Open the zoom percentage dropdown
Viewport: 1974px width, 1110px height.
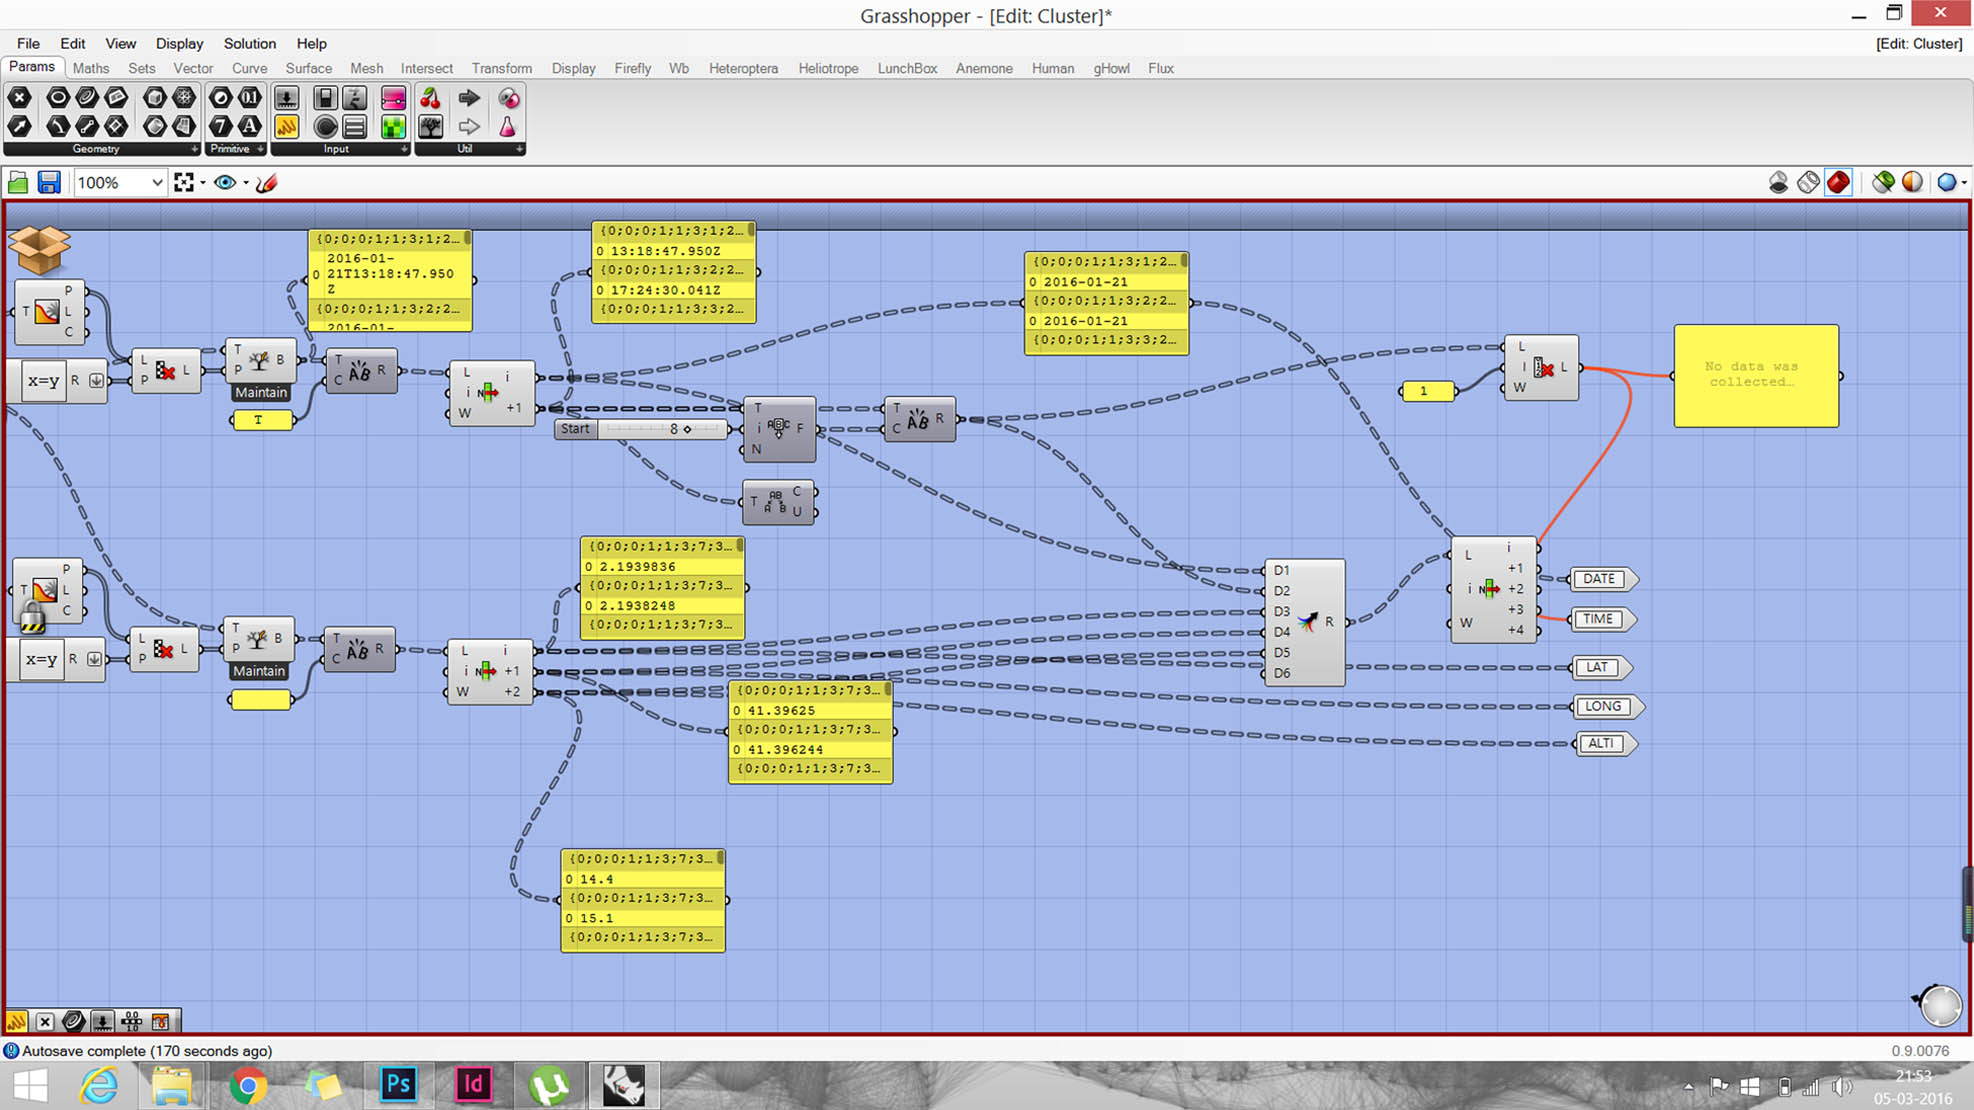point(157,183)
